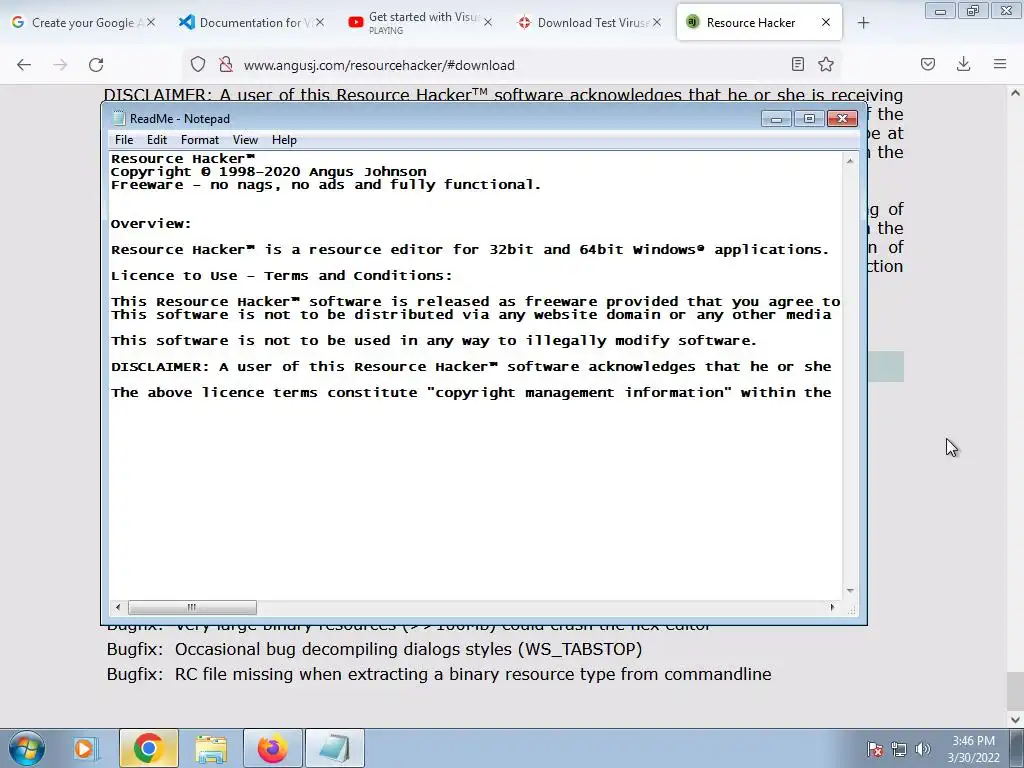Close the Download Test Viruses tab

coord(656,22)
